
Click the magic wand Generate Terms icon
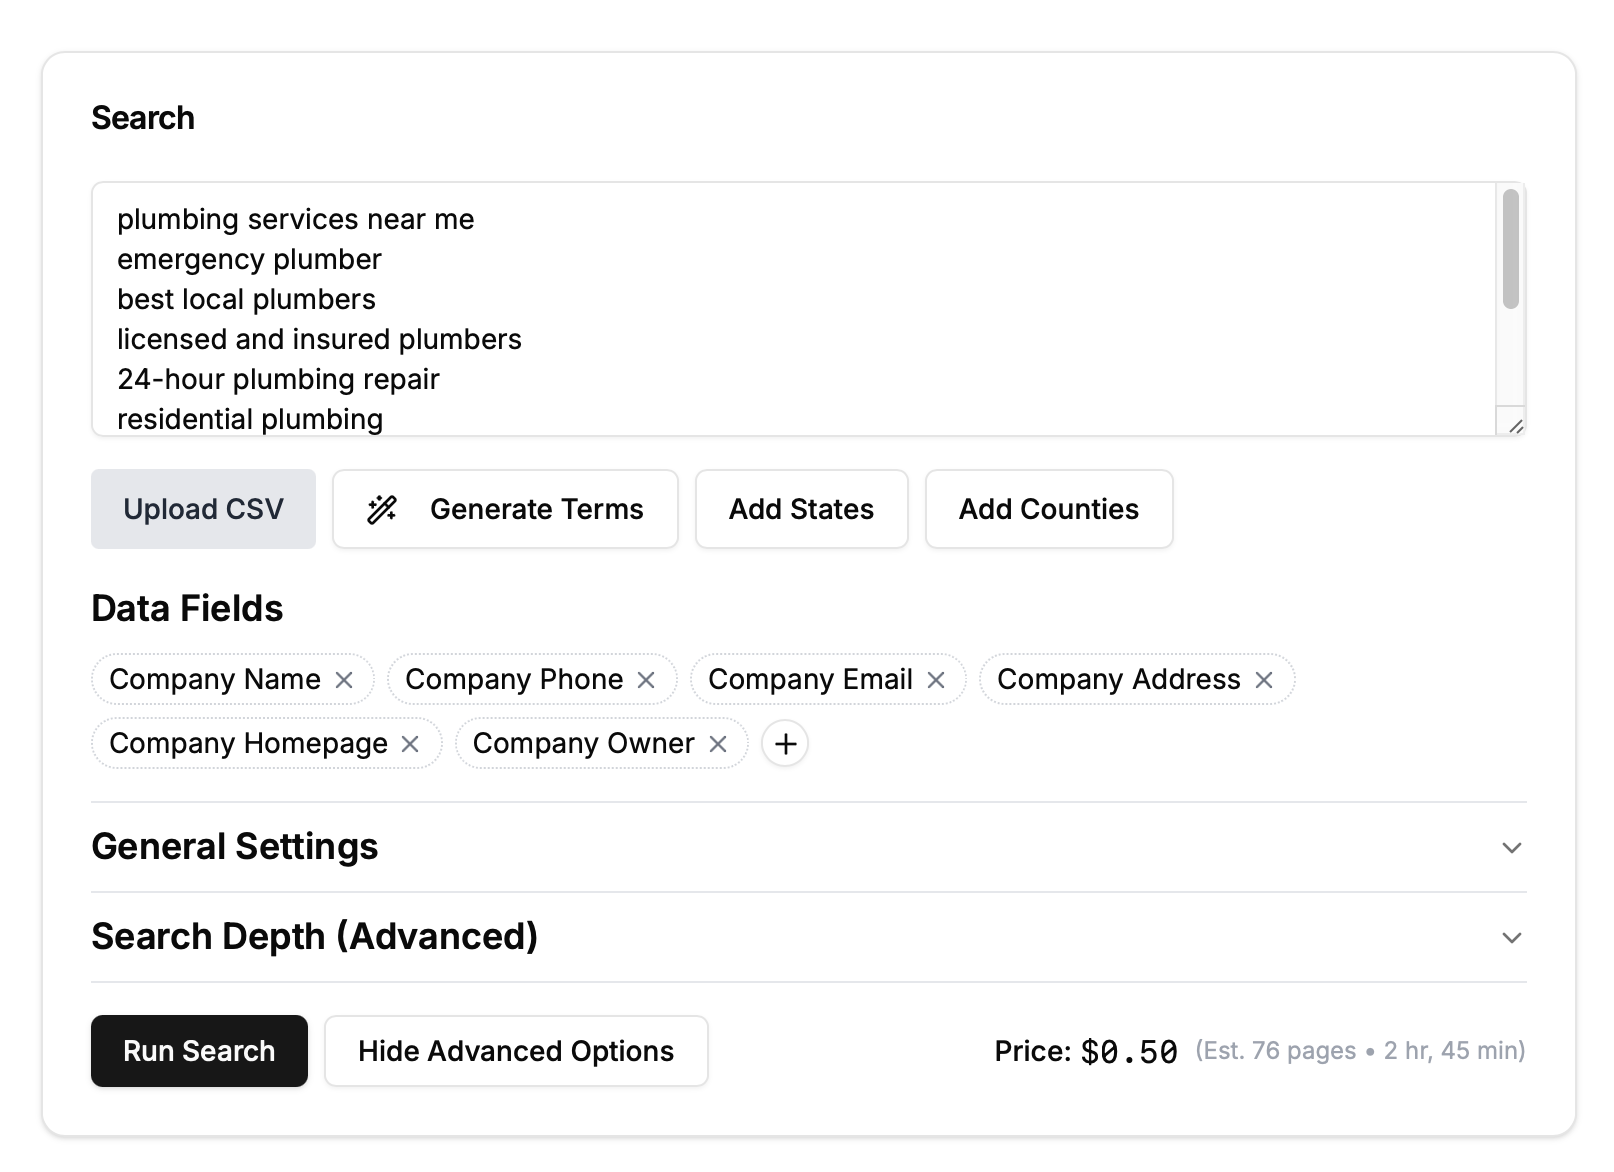pyautogui.click(x=382, y=509)
